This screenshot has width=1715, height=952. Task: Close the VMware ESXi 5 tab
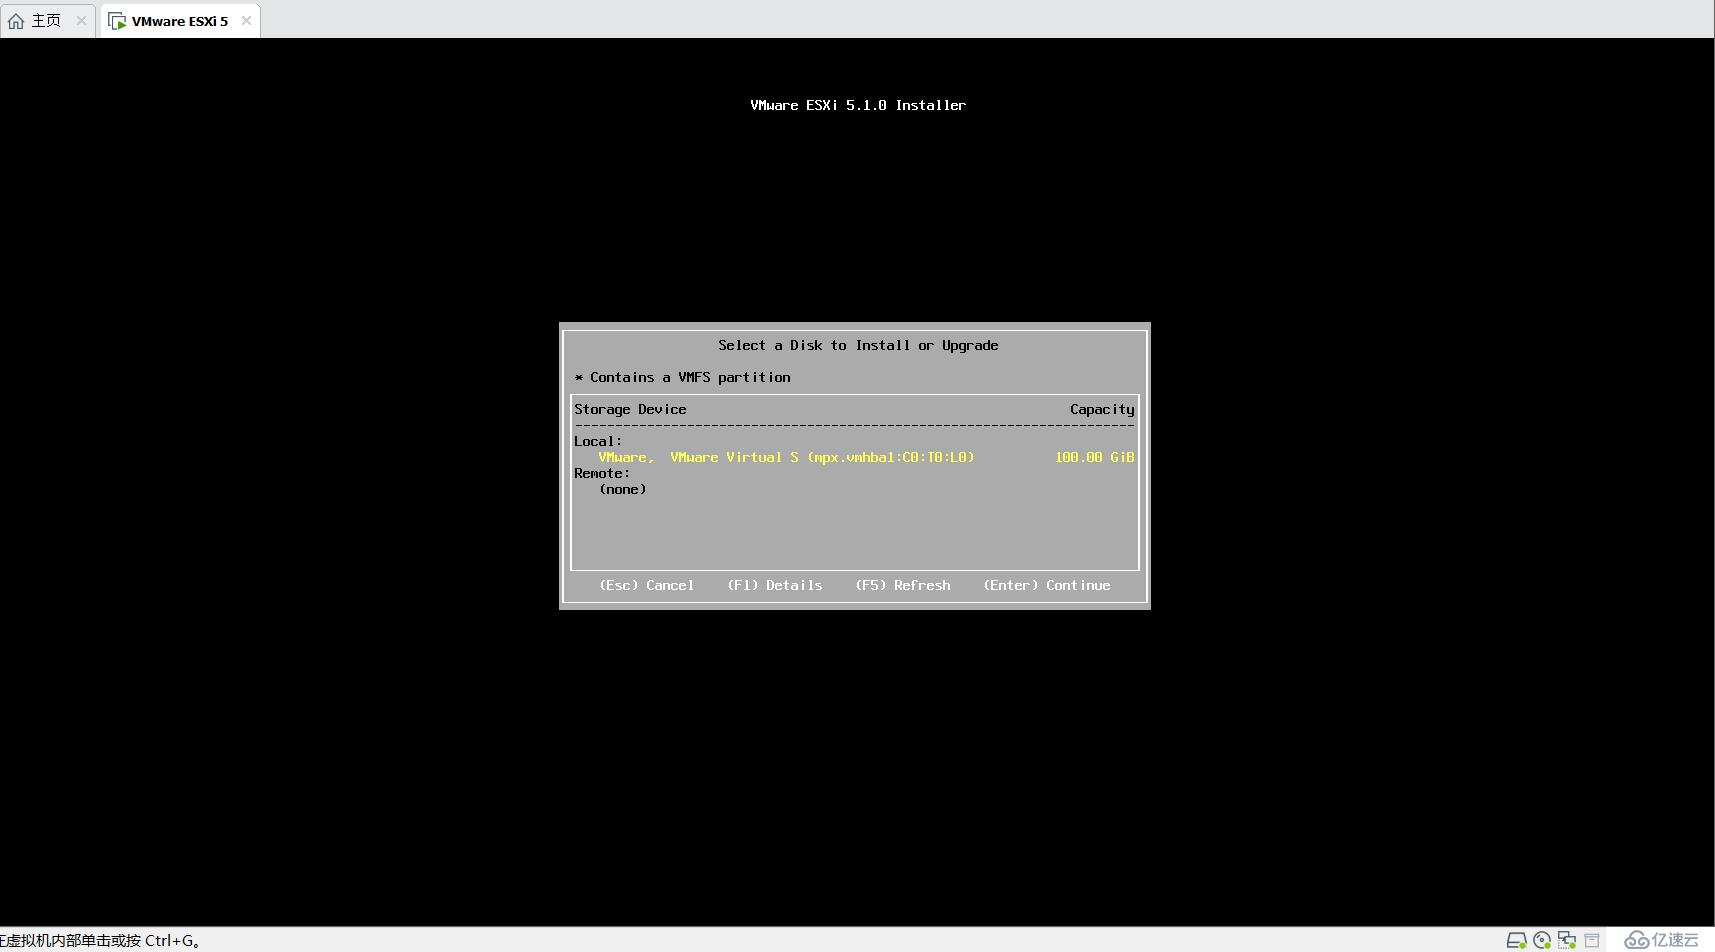pyautogui.click(x=246, y=20)
